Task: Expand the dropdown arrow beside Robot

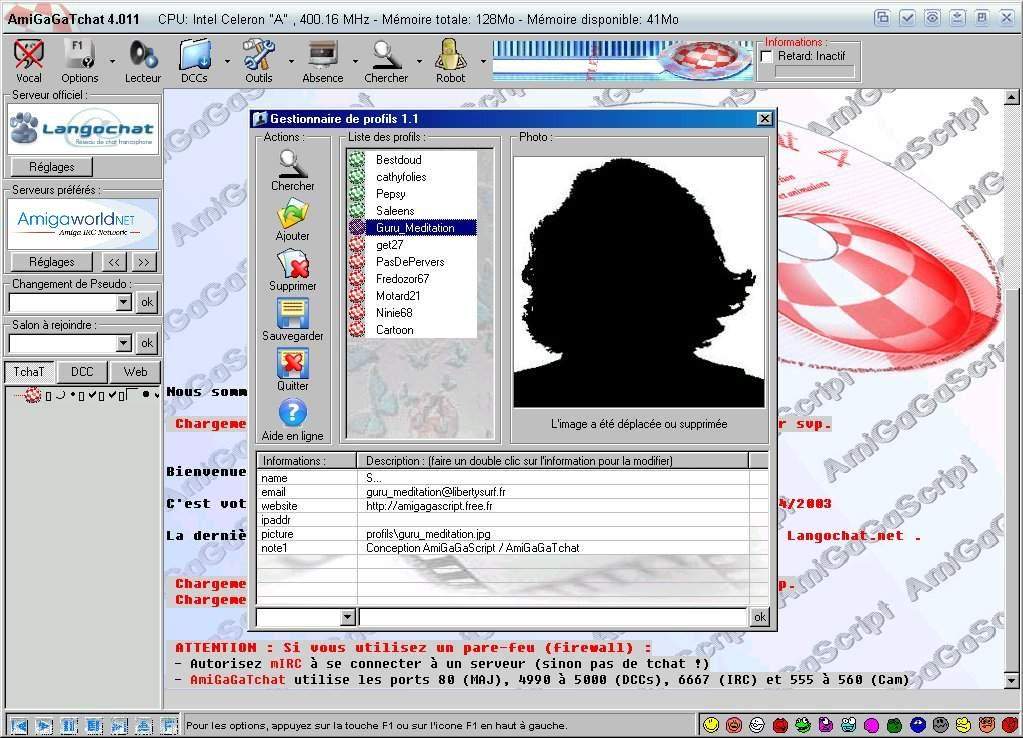Action: [483, 61]
